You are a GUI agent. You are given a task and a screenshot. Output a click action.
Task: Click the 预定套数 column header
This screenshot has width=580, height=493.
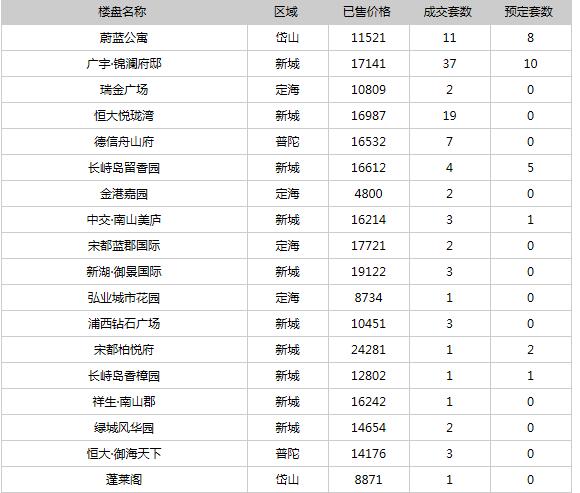[x=530, y=12]
